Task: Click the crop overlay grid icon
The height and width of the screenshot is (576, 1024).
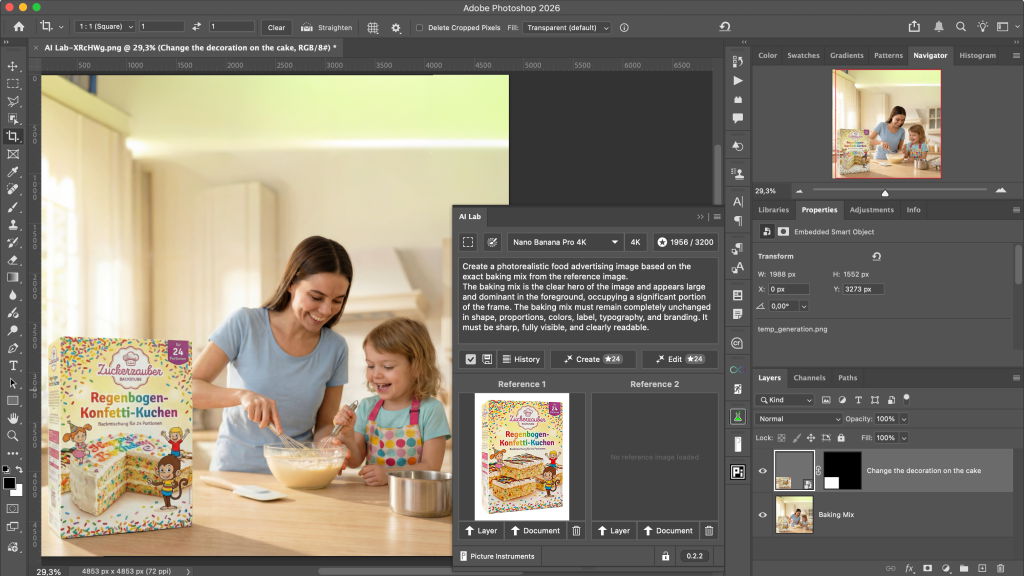Action: [373, 28]
